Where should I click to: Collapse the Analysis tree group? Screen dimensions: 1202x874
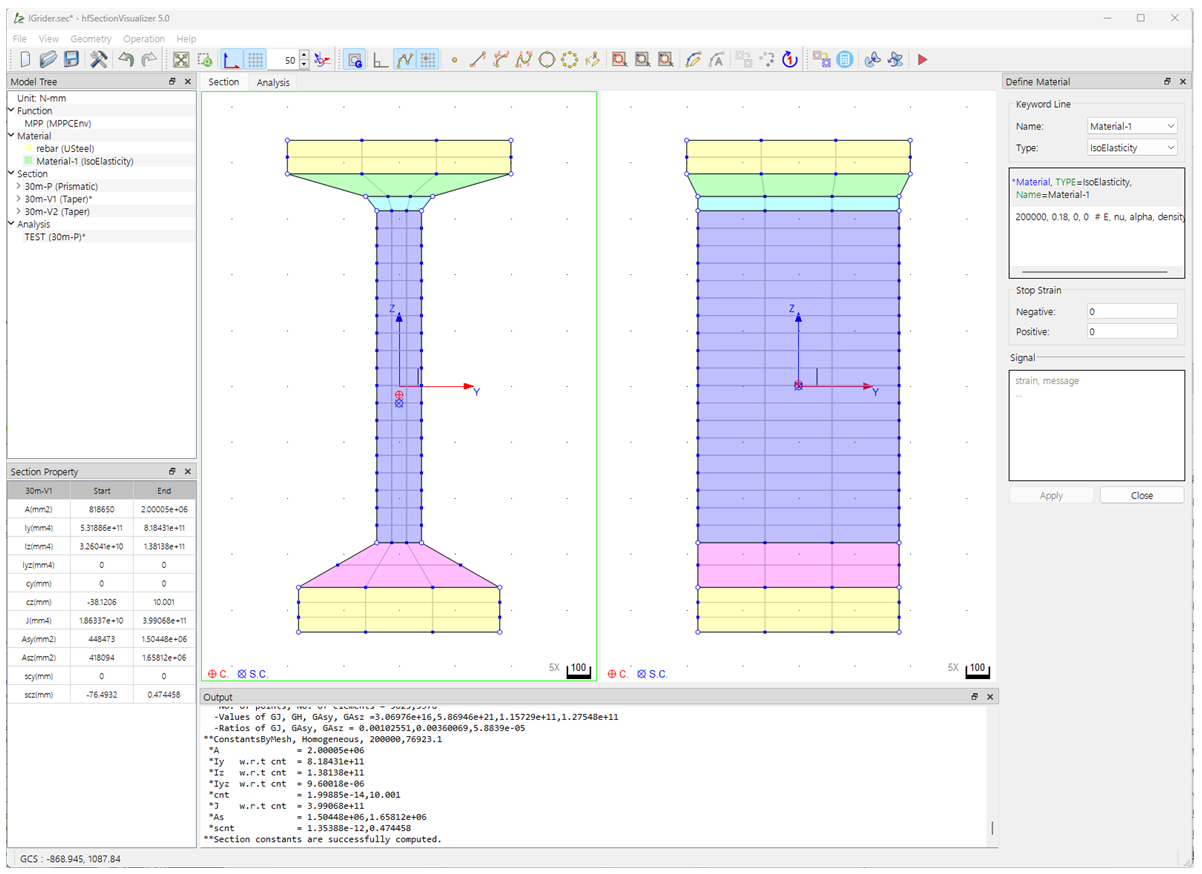[x=12, y=225]
